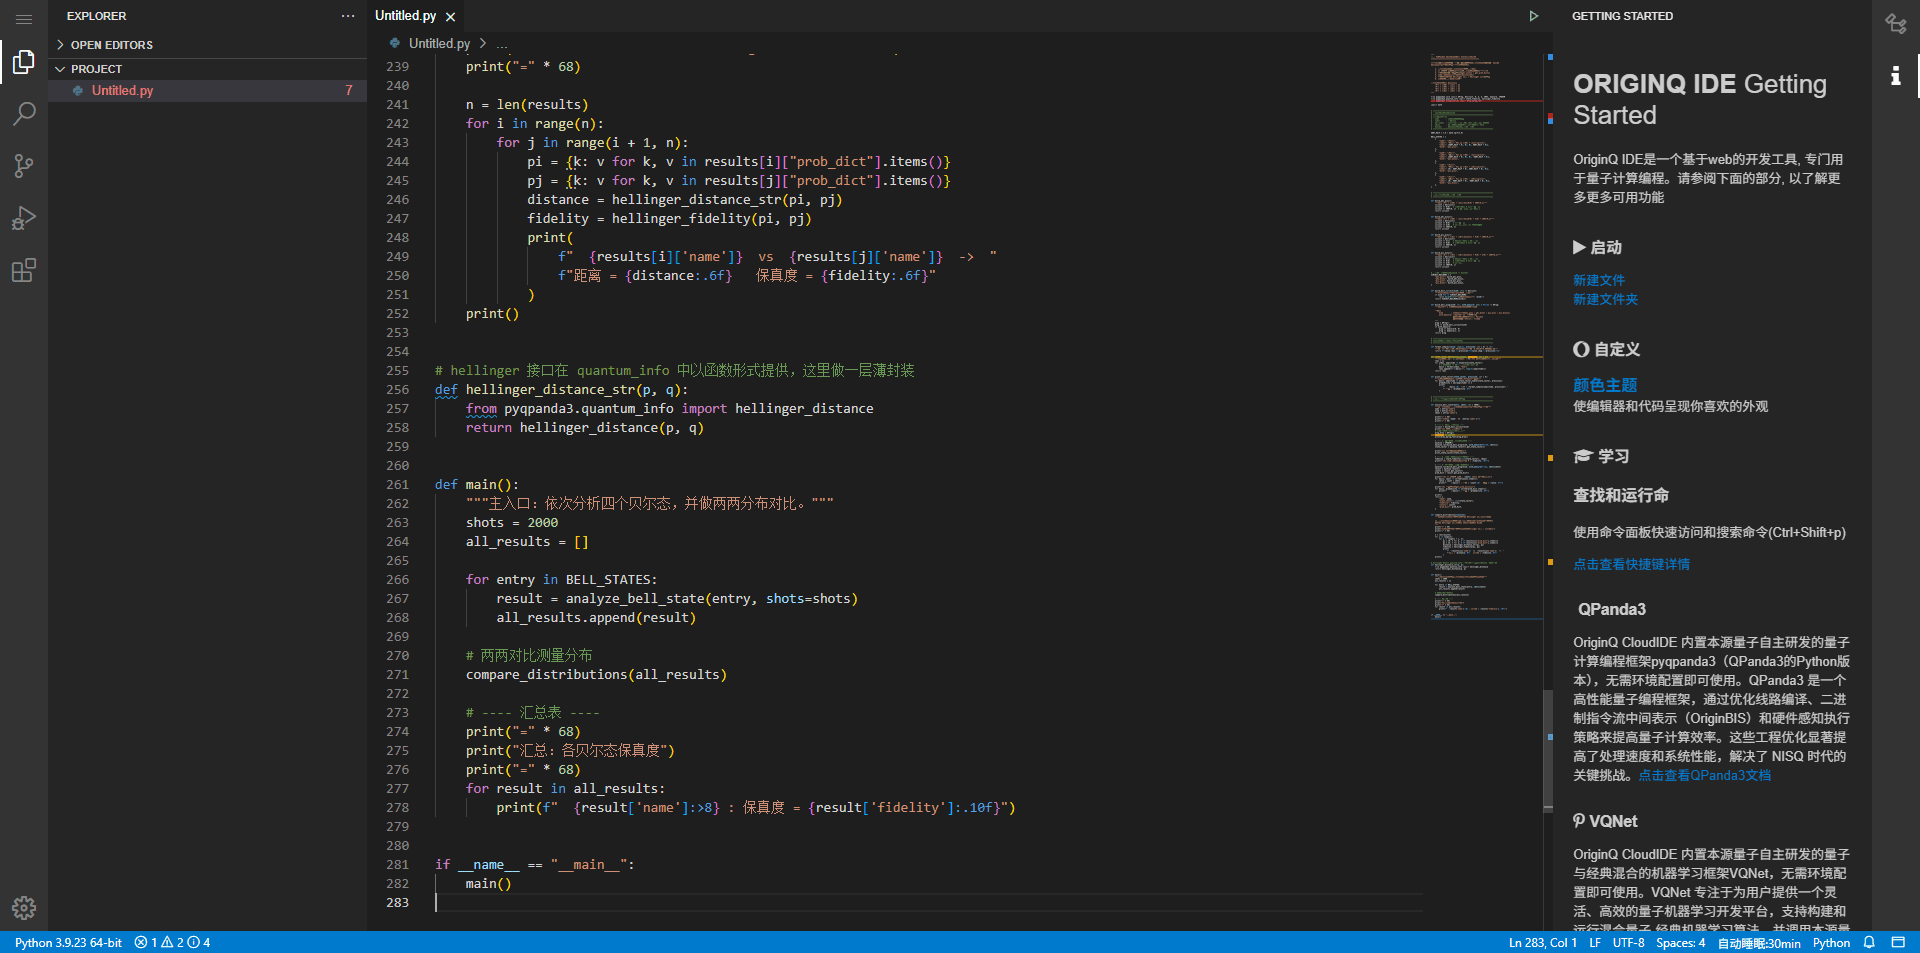Toggle the layout icon in status bar
Image resolution: width=1920 pixels, height=953 pixels.
1898,943
